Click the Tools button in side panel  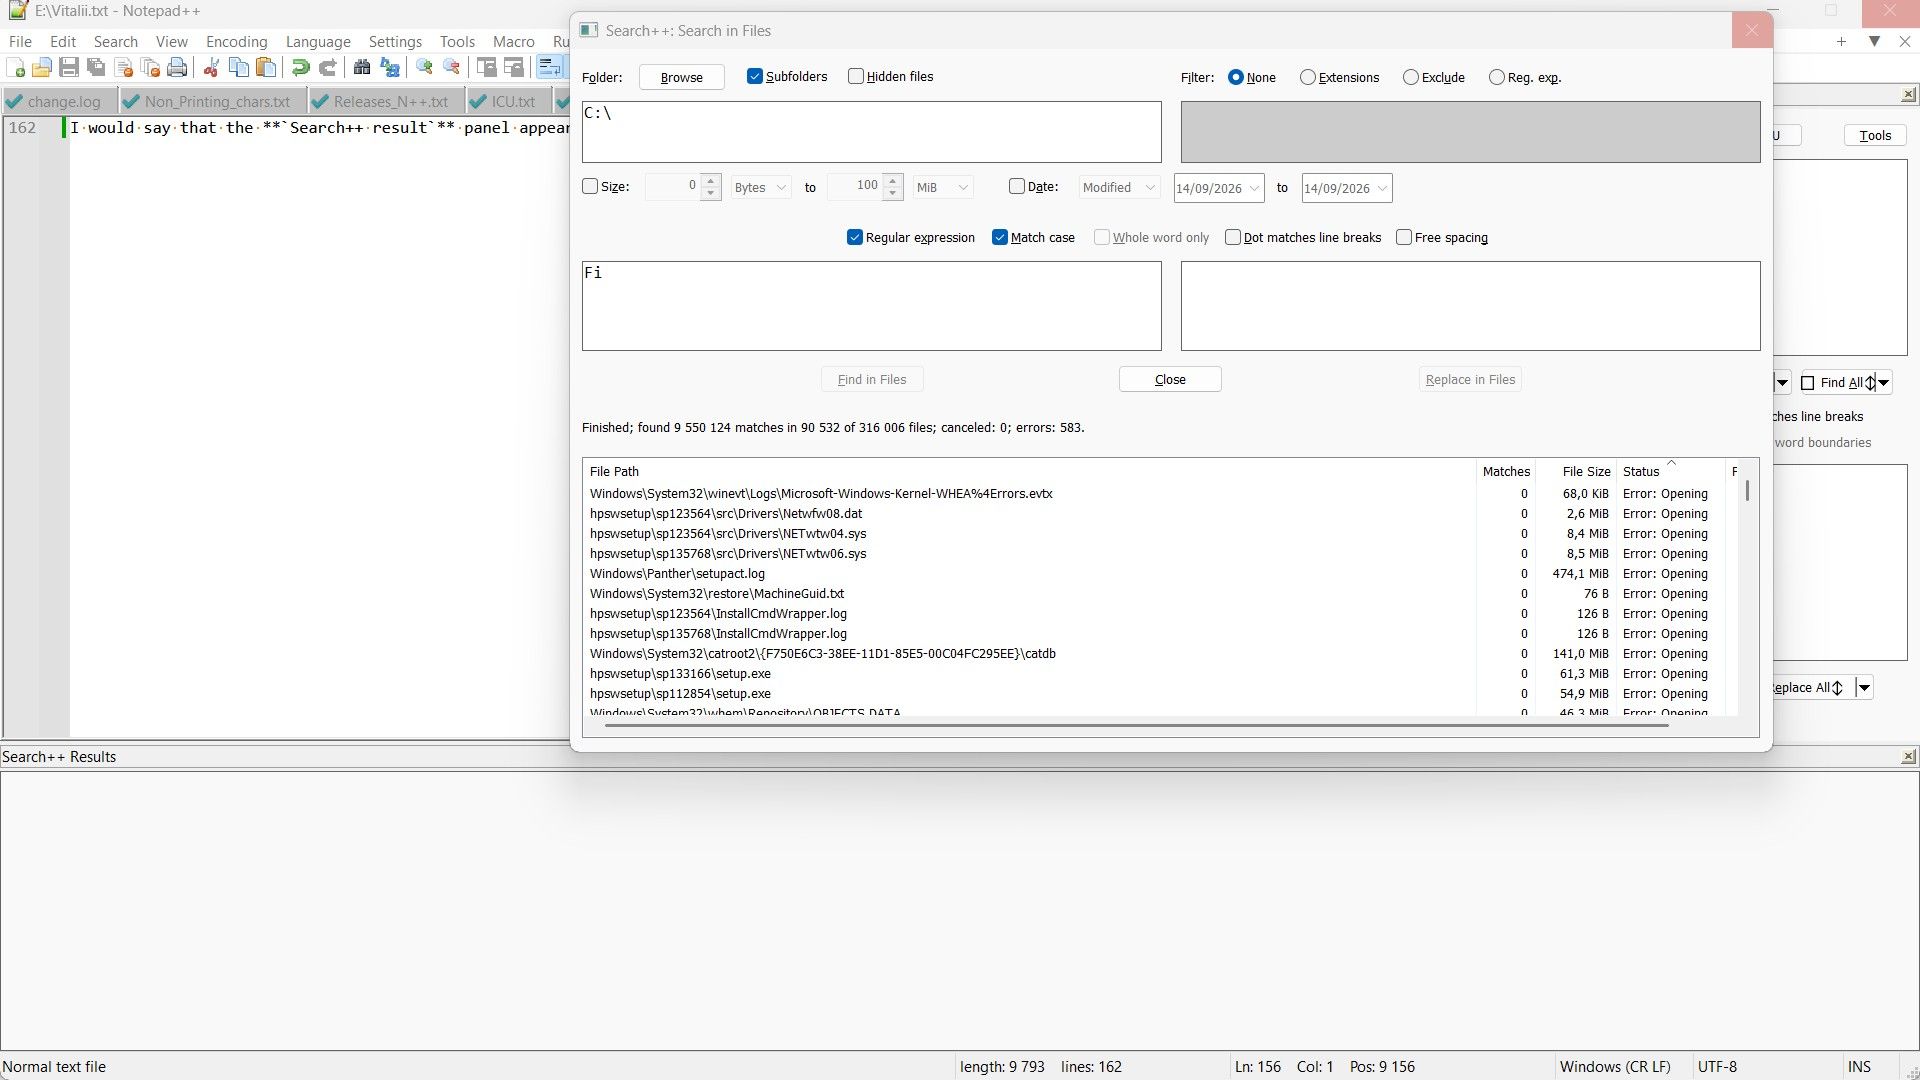(x=1875, y=136)
